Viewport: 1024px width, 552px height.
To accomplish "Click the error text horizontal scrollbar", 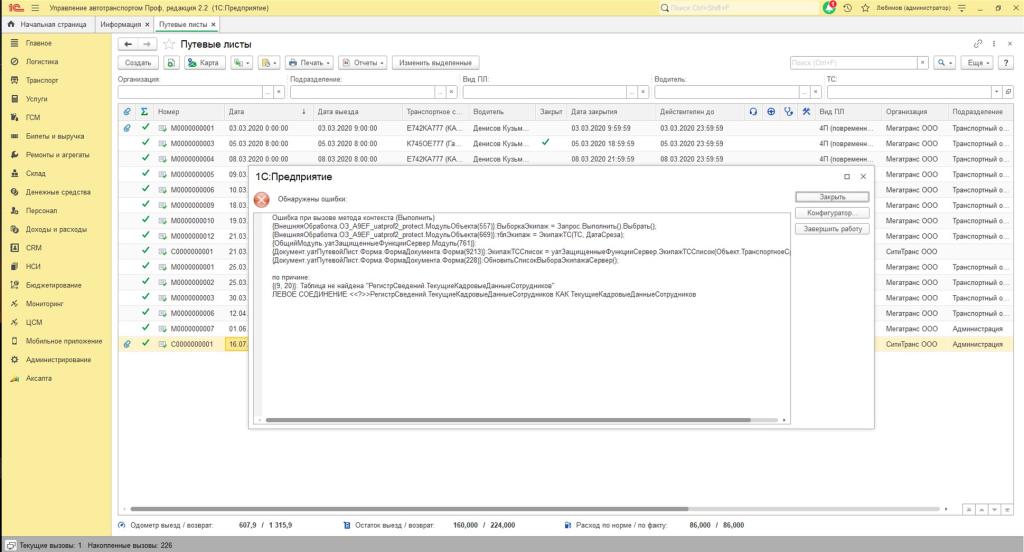I will click(x=508, y=420).
